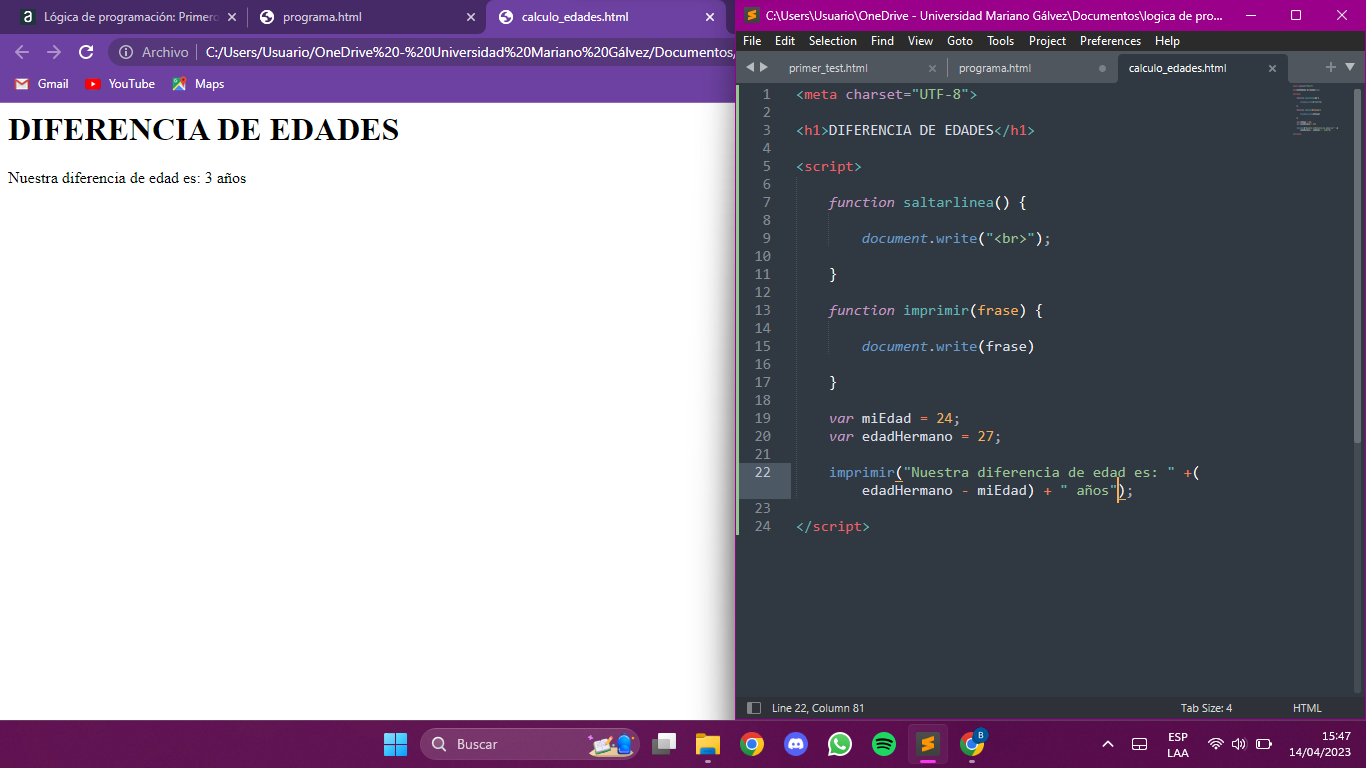Screen dimensions: 1366x768
Task: Close Lógica de programación browser tab
Action: coord(232,17)
